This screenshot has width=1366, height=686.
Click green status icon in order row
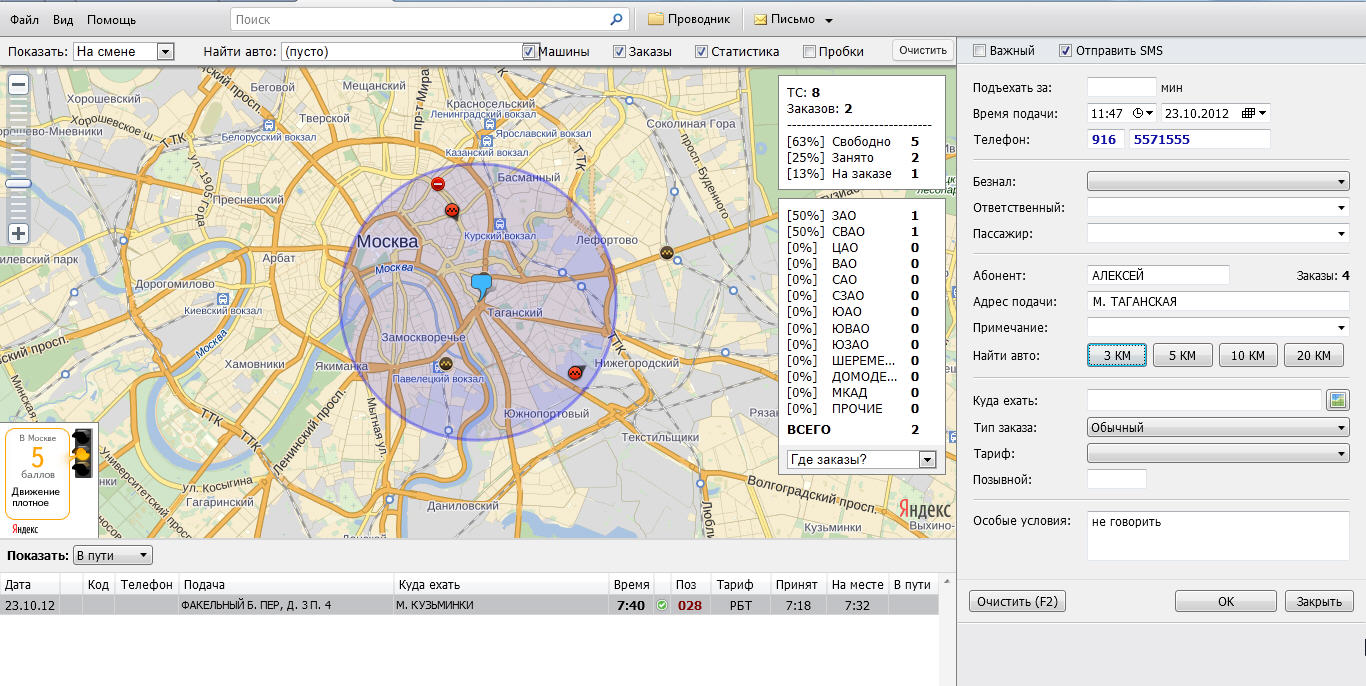(x=662, y=605)
